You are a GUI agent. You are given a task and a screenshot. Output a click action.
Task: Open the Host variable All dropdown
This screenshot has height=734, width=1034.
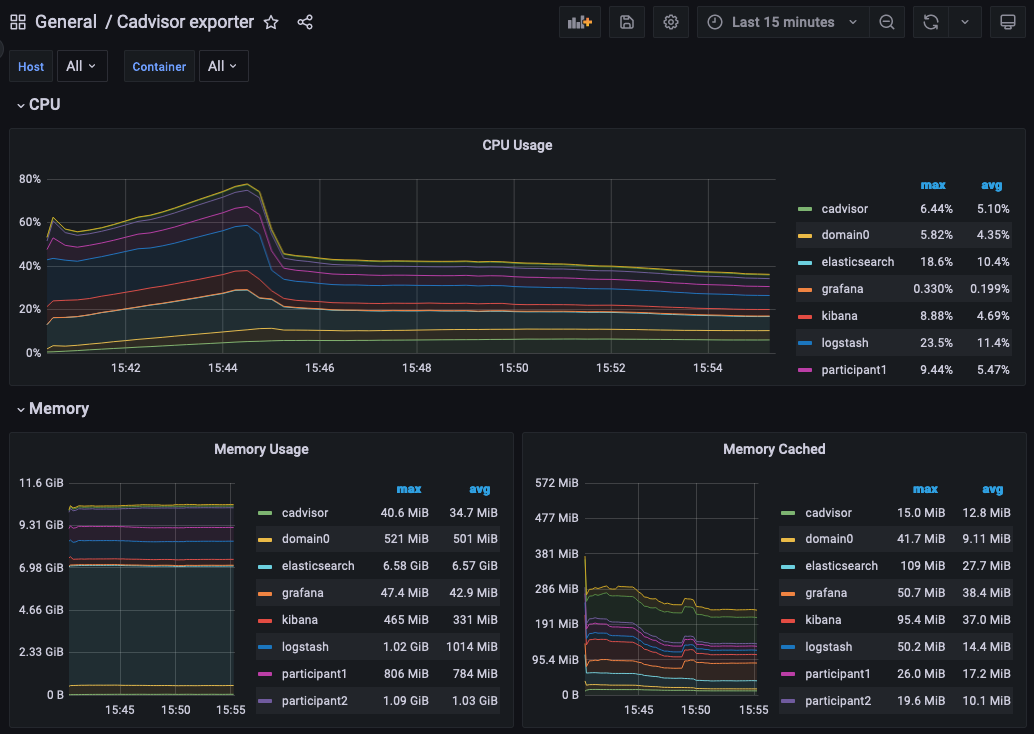[x=82, y=66]
